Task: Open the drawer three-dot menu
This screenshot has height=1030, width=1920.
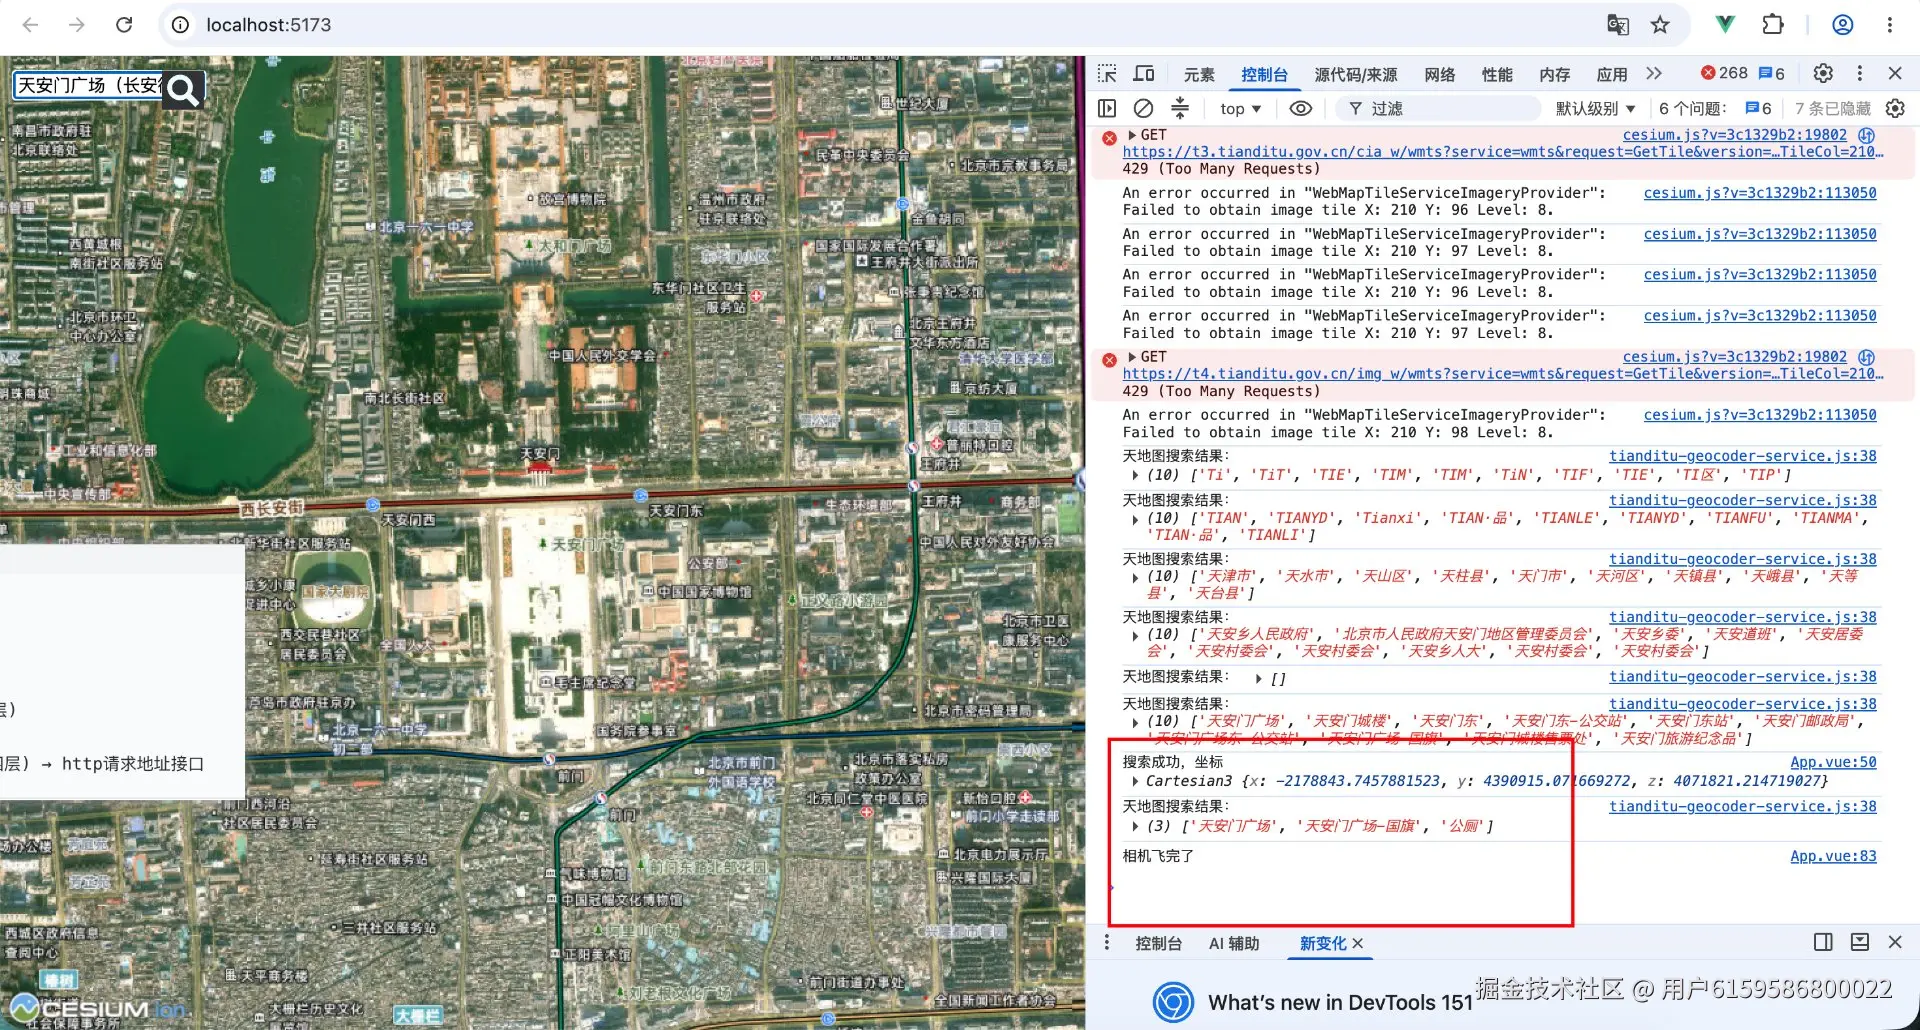Action: coord(1106,943)
